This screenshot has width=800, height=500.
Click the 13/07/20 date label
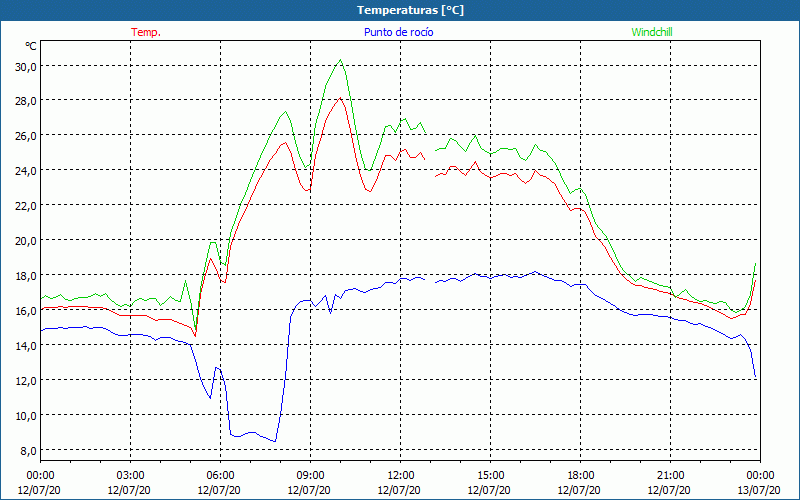tap(760, 490)
